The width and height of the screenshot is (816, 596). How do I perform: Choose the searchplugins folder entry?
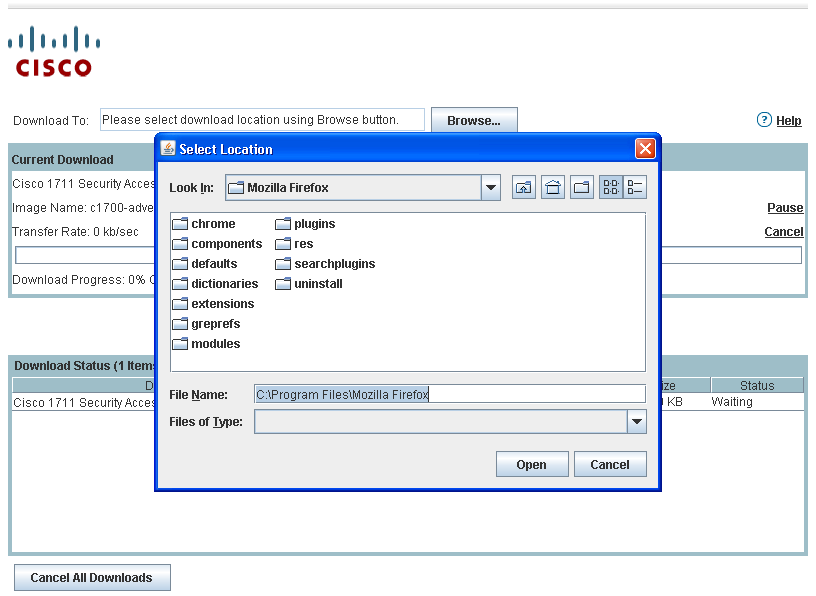(325, 264)
